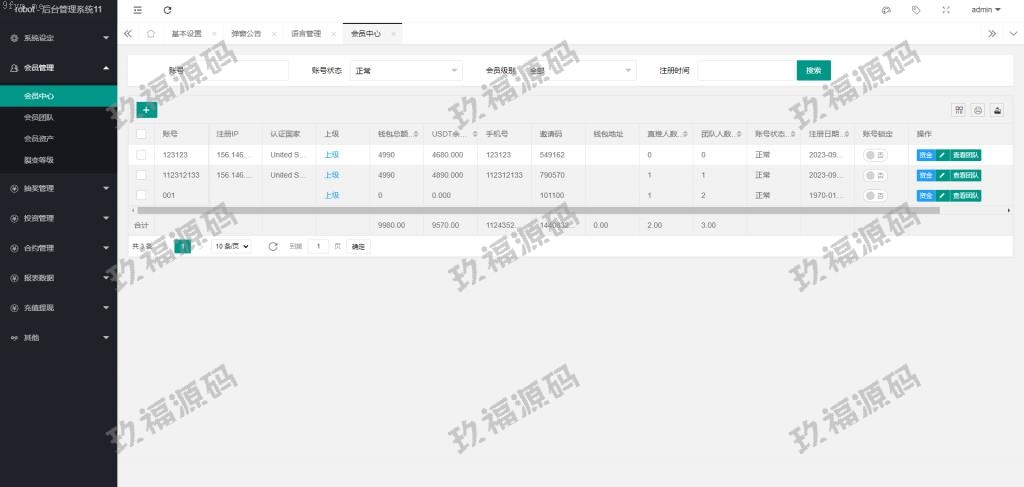
Task: Click the green 搜索 button
Action: [813, 71]
